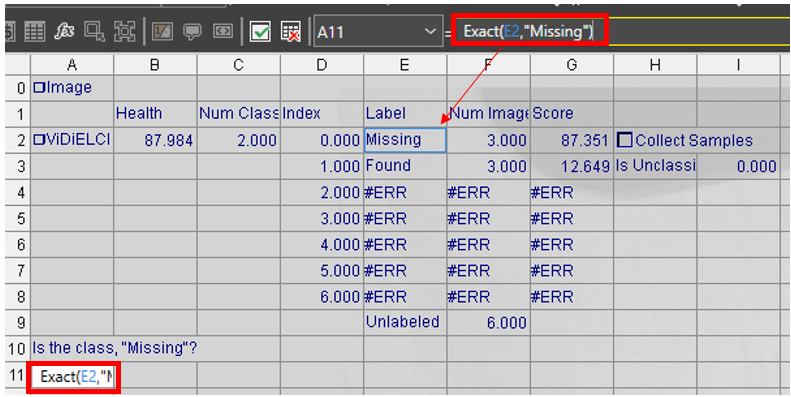Select row header 3

click(18, 166)
